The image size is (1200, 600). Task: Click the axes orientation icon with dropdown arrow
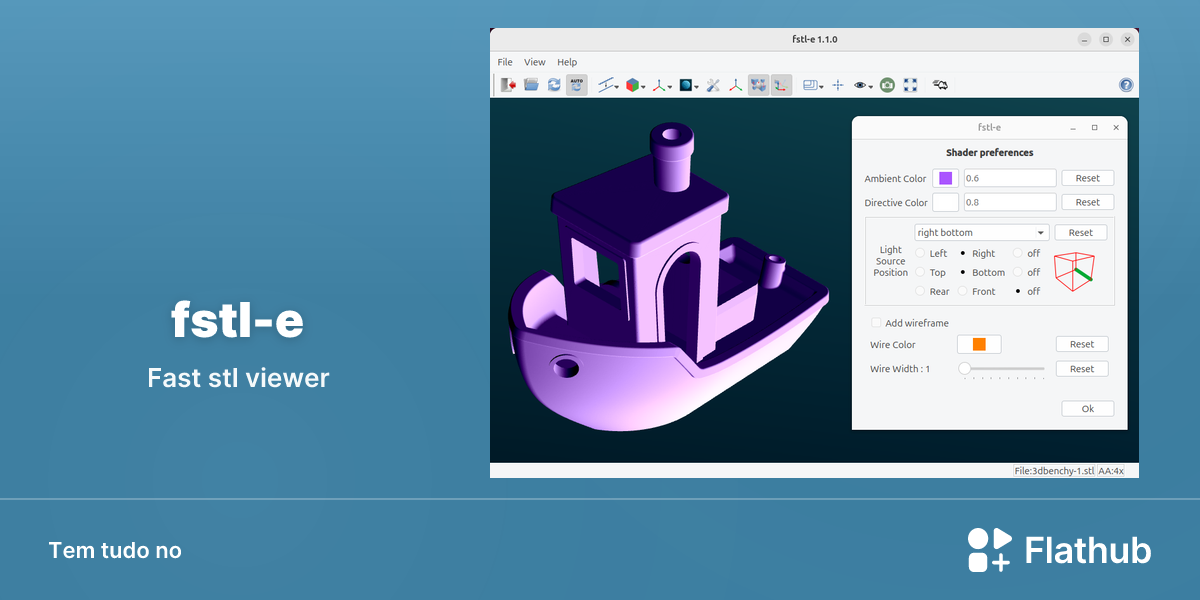(659, 85)
